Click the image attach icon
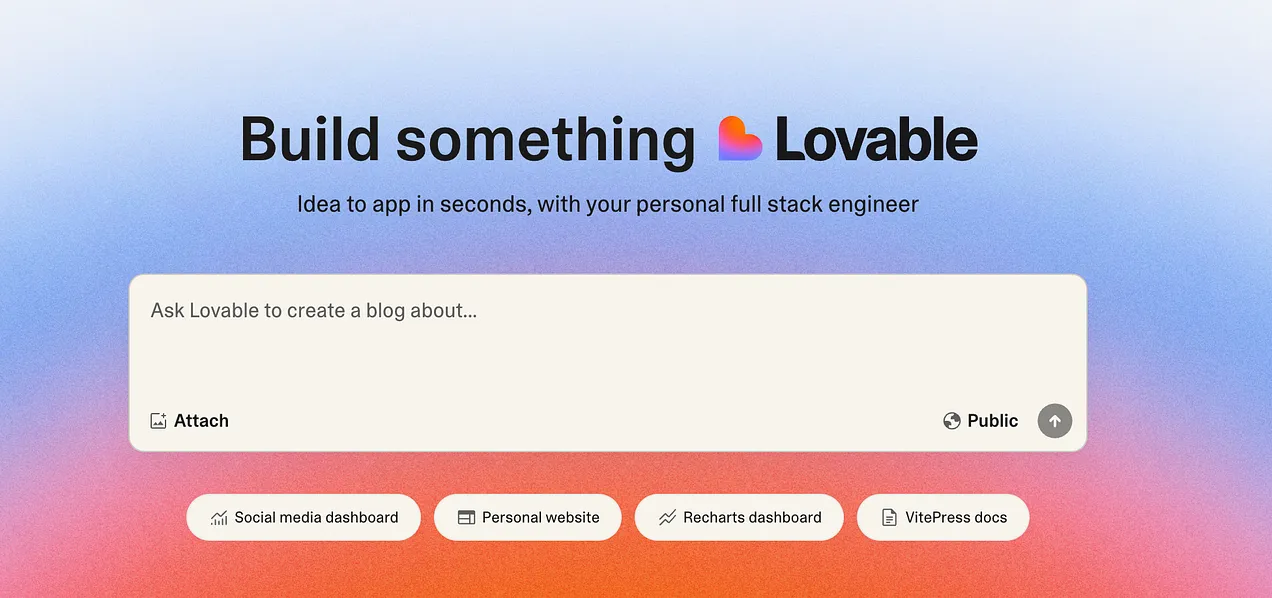 pos(158,421)
